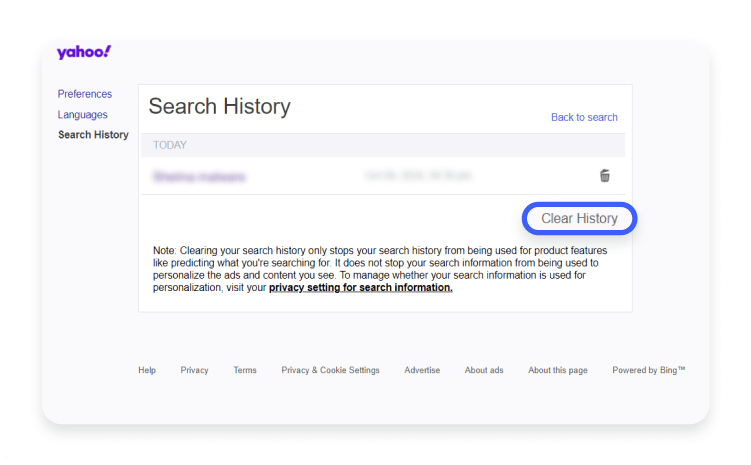Image resolution: width=751 pixels, height=465 pixels.
Task: Open the blurred search history entry
Action: click(199, 177)
